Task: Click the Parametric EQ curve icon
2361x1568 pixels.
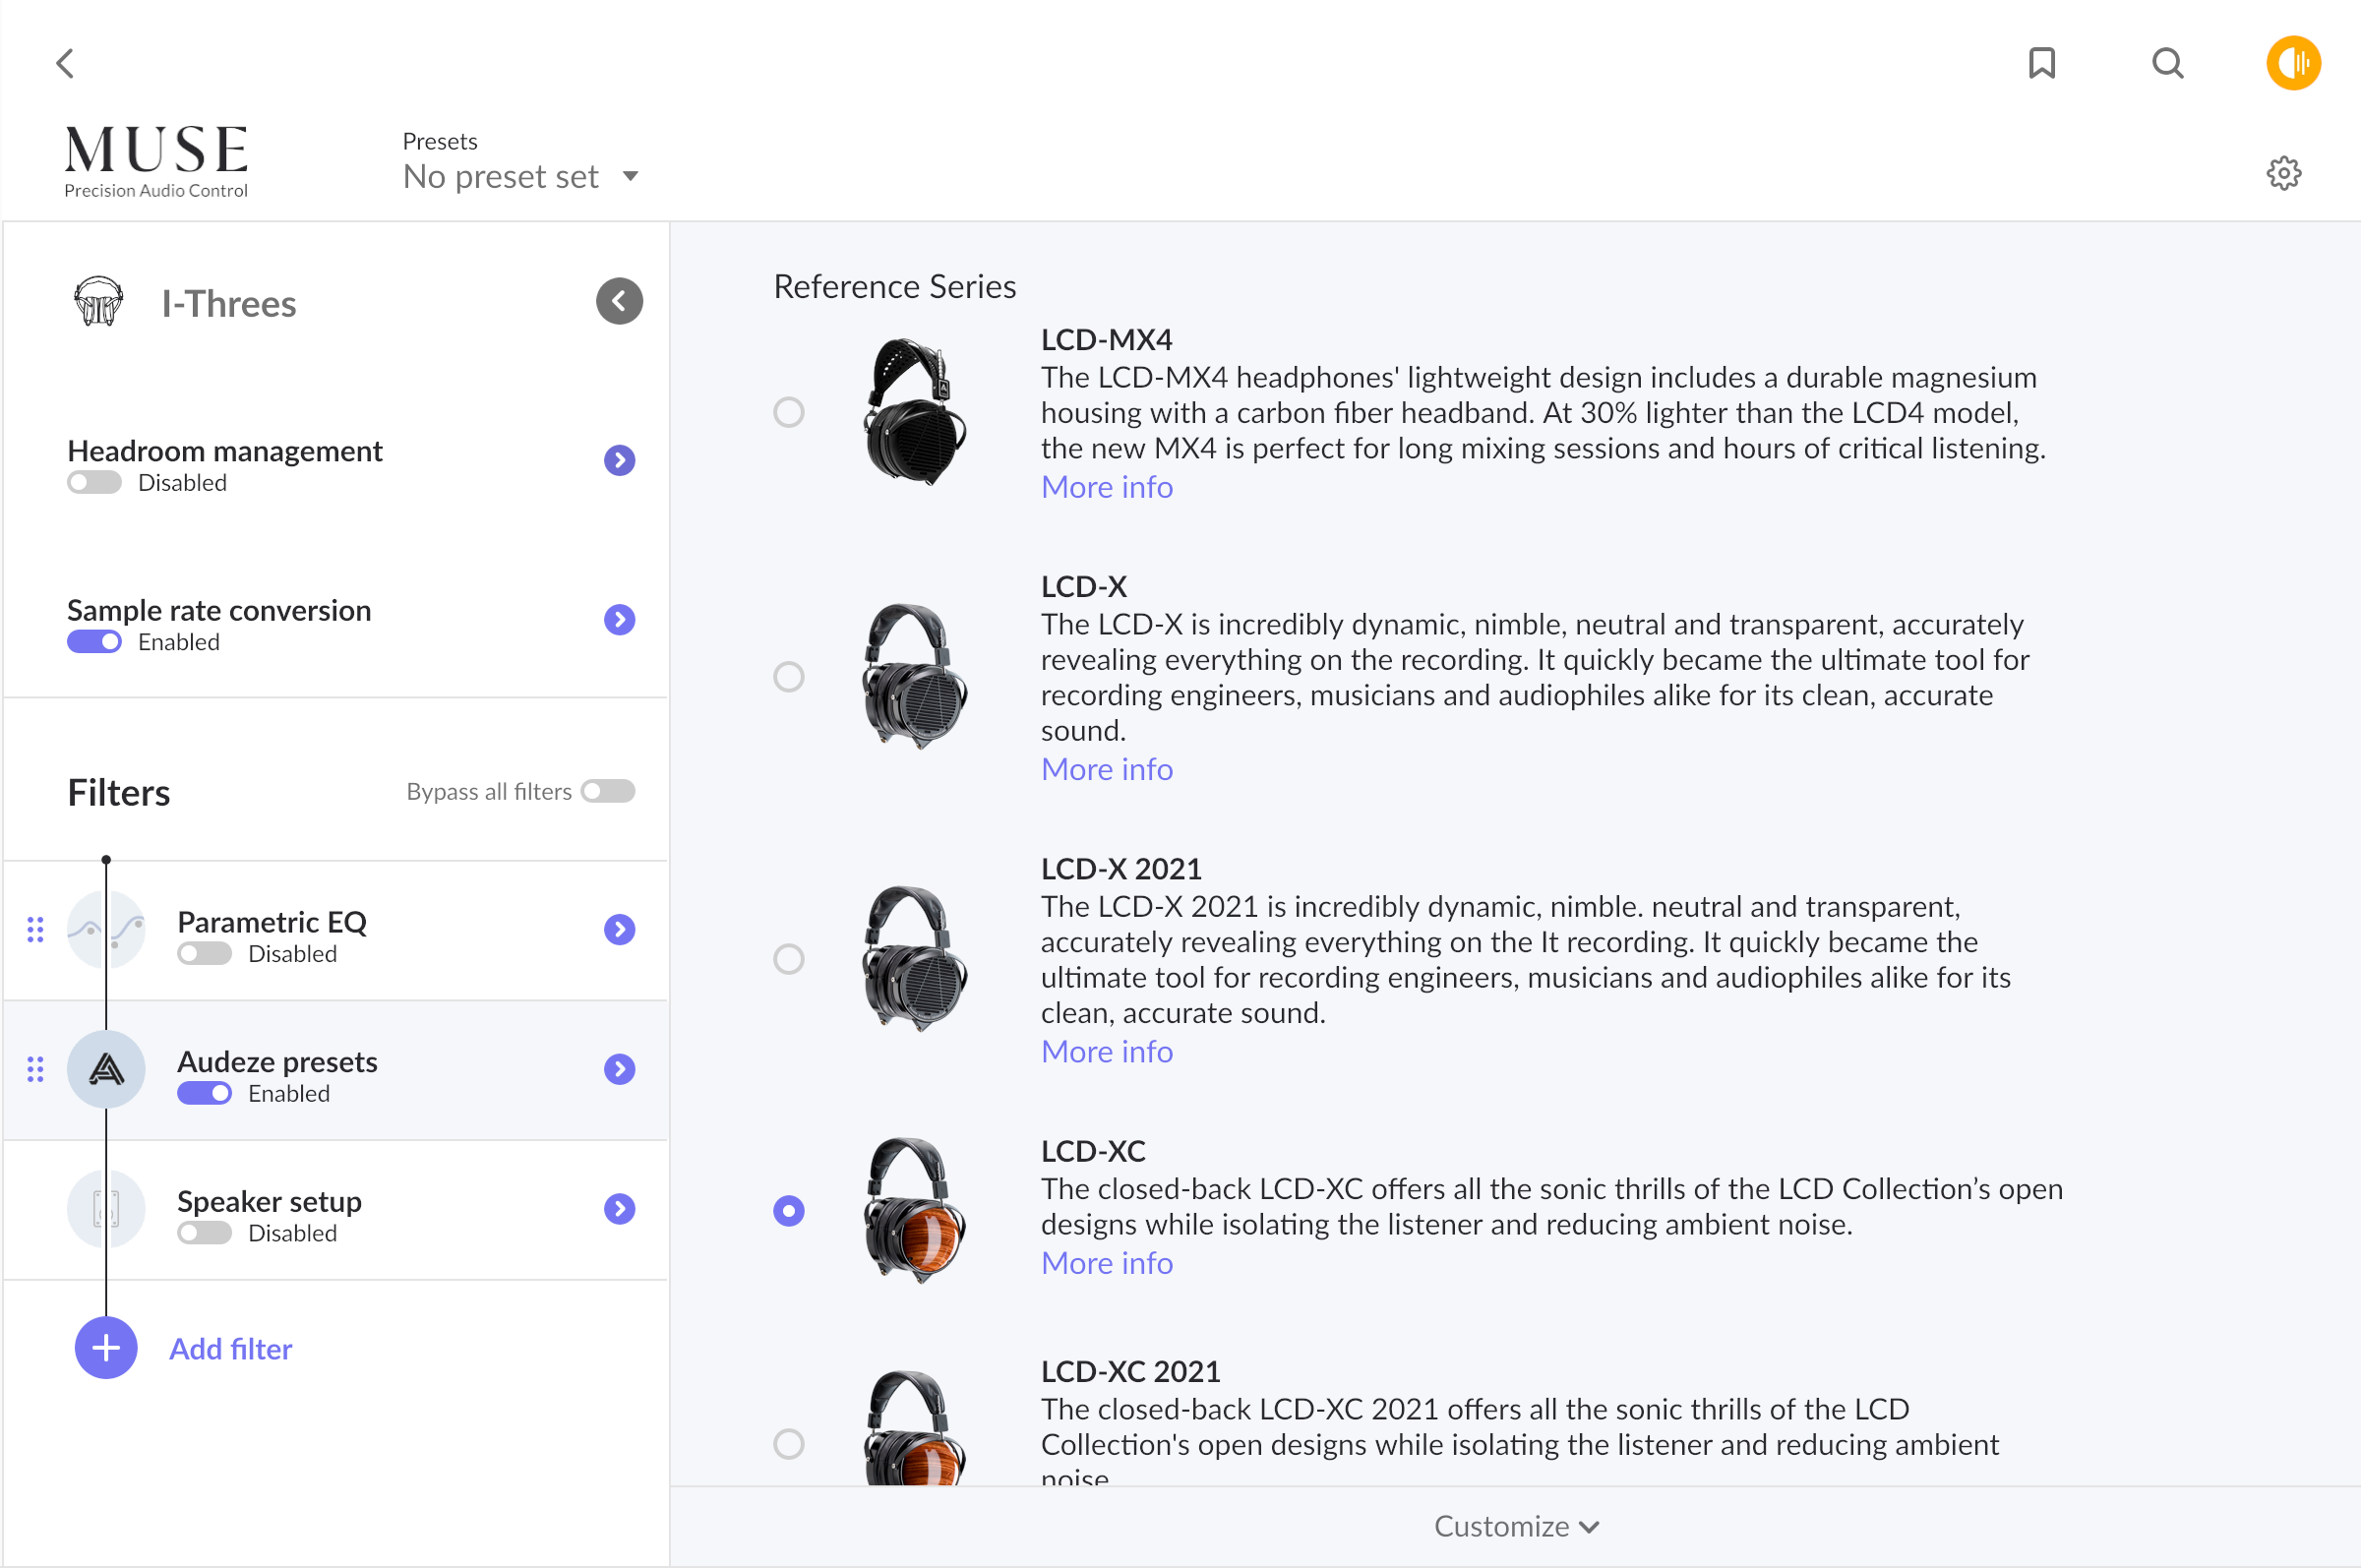Action: pos(106,929)
